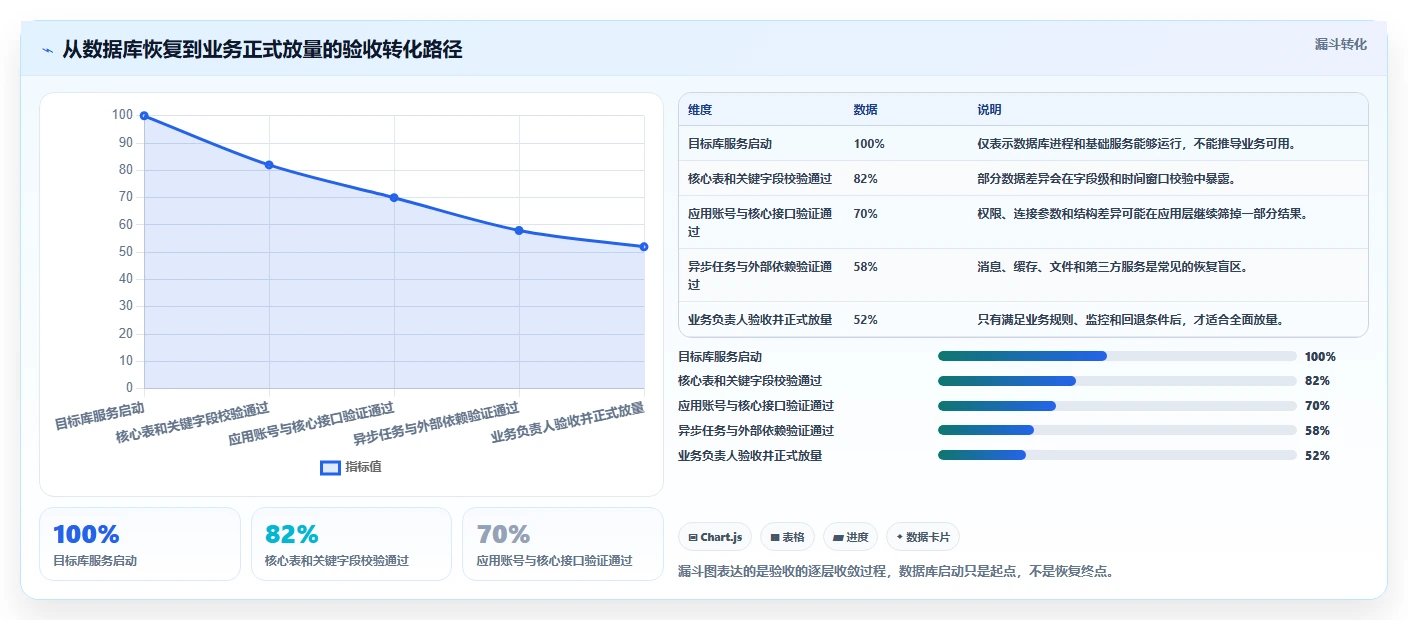Select the chart data point at value 70
Viewport: 1408px width, 620px height.
click(x=394, y=198)
